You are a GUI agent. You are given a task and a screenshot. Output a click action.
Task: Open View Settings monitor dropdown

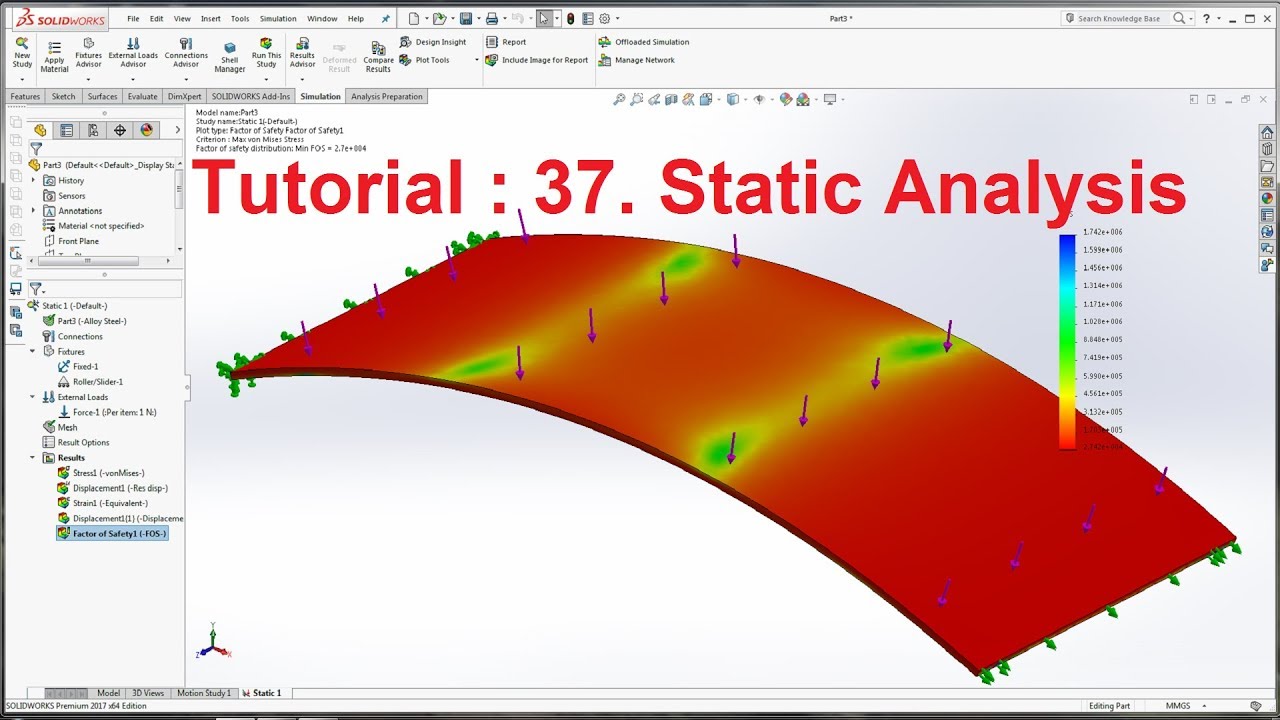click(x=830, y=99)
